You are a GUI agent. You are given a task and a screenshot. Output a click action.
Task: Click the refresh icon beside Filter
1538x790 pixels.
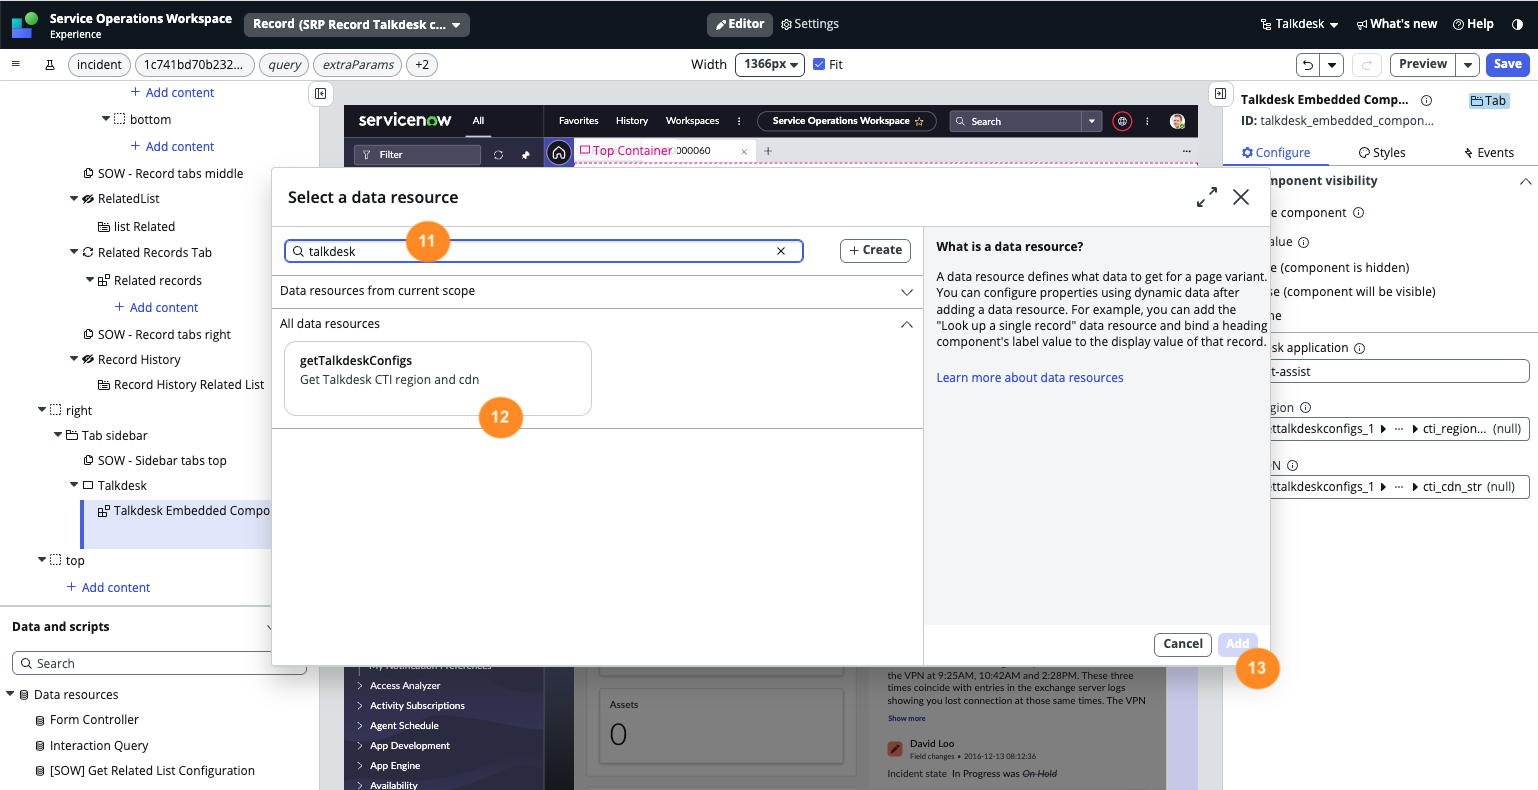(x=498, y=155)
